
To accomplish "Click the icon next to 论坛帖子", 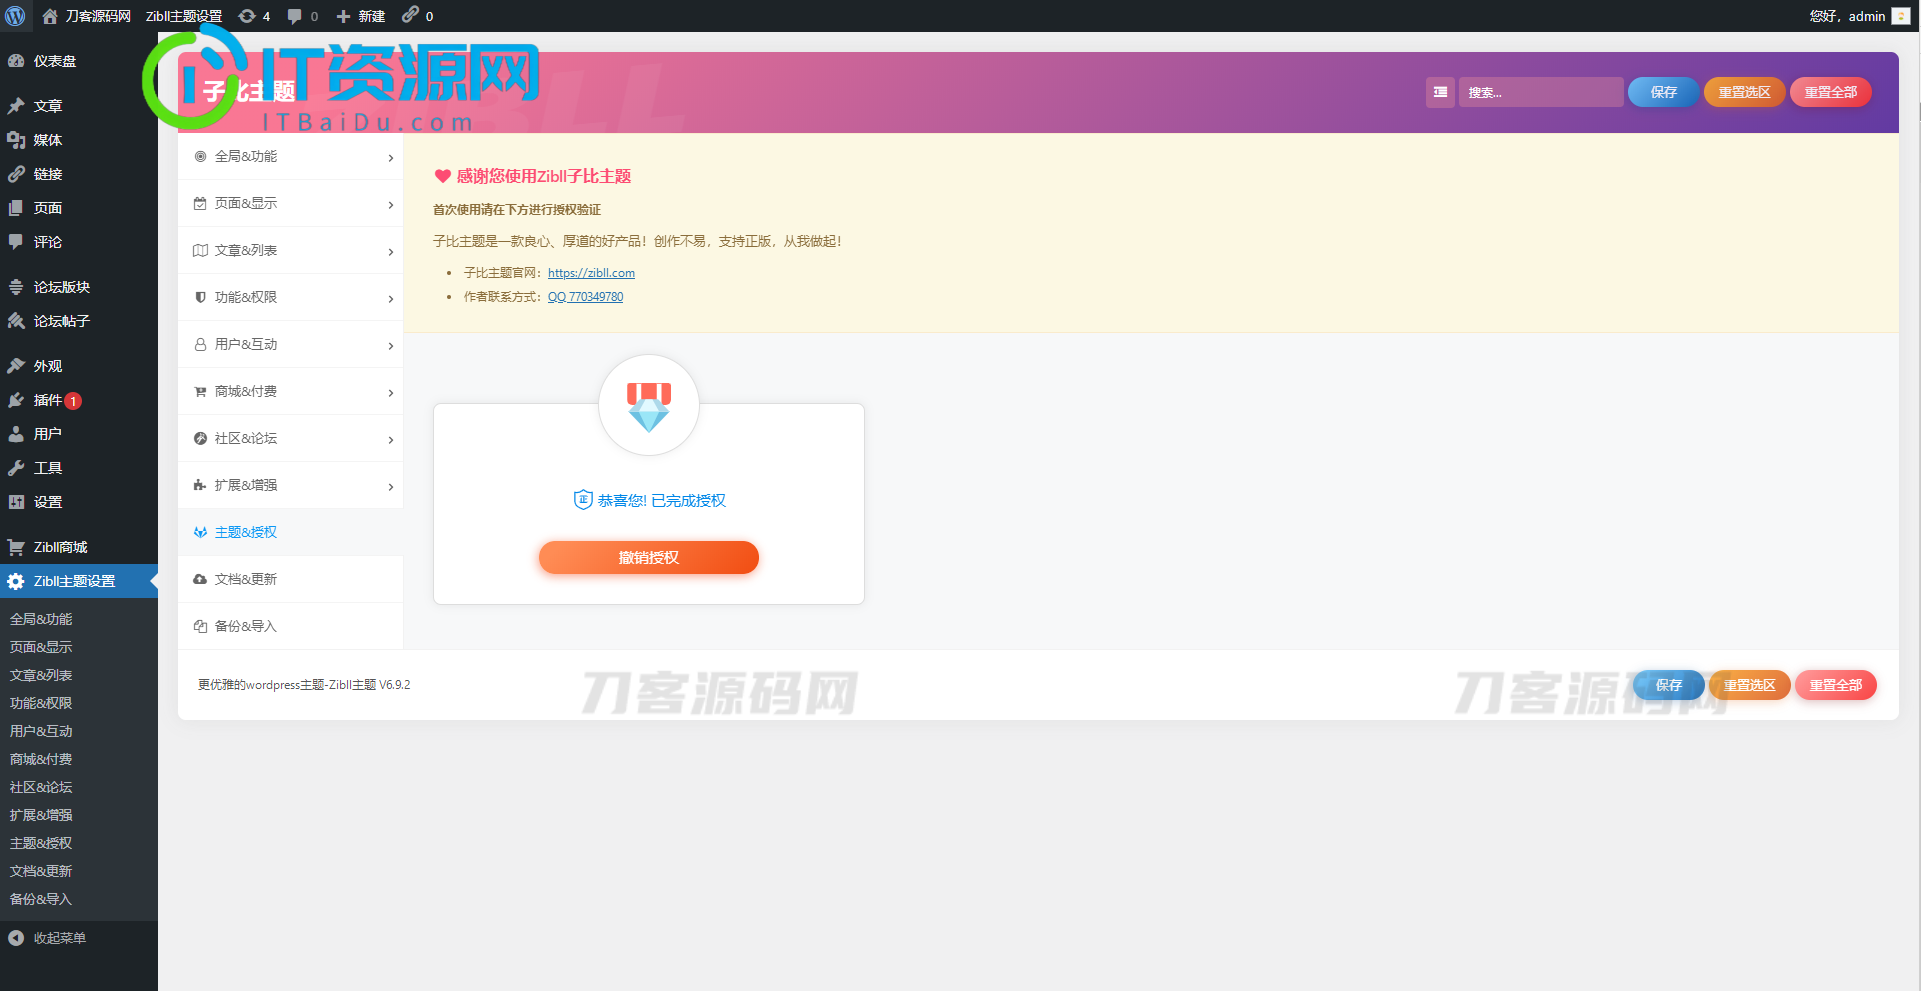I will click(x=16, y=321).
